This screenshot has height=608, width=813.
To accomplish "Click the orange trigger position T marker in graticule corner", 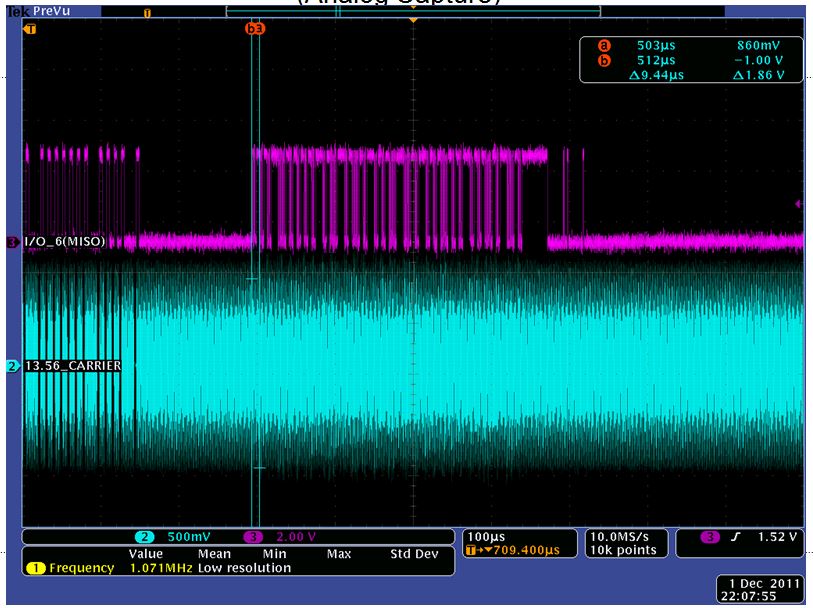I will (x=30, y=29).
